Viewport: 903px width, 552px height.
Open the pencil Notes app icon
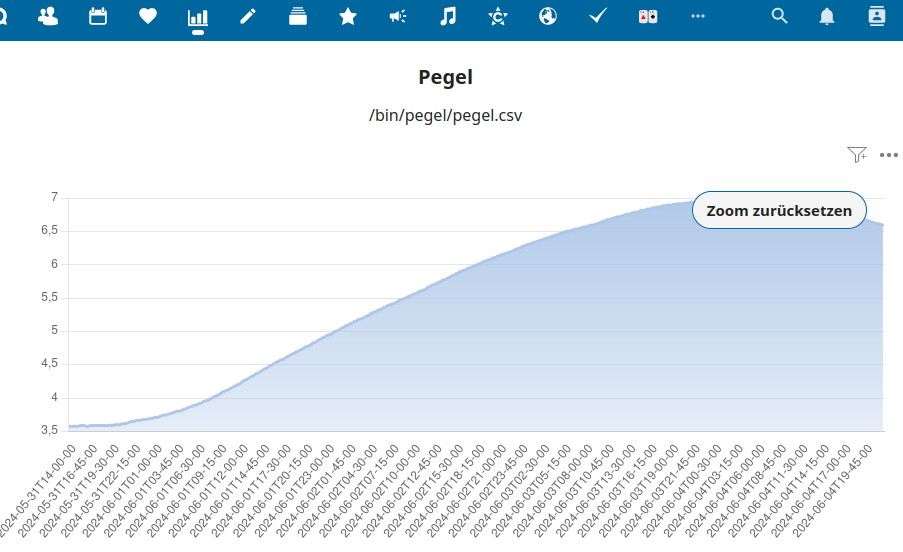tap(248, 16)
